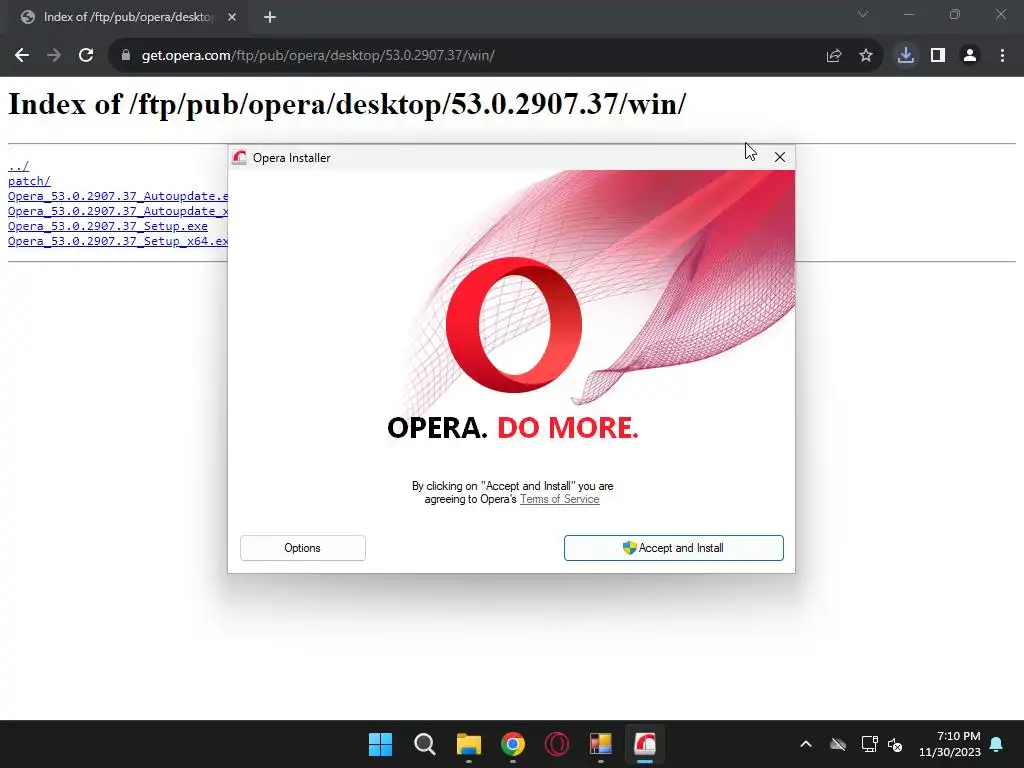The image size is (1024, 768).
Task: Open the patch/ directory link
Action: (x=29, y=181)
